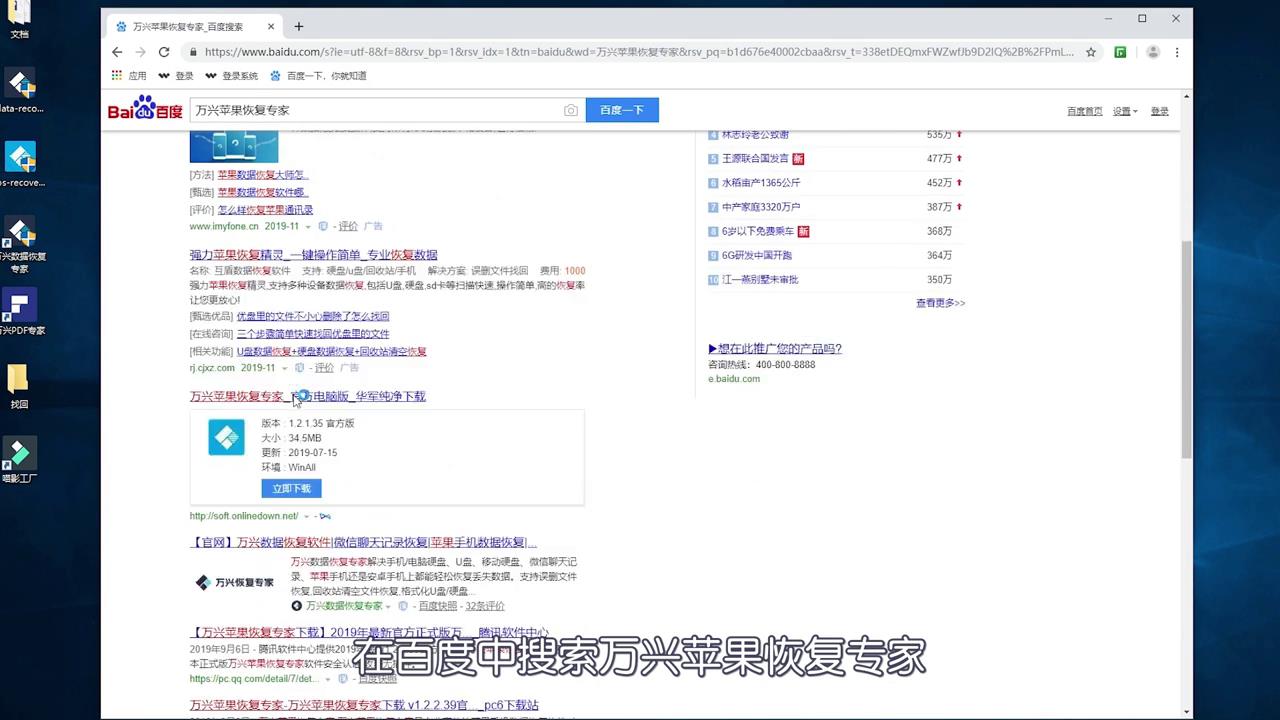Open Chrome's three-dot menu

tap(1177, 52)
